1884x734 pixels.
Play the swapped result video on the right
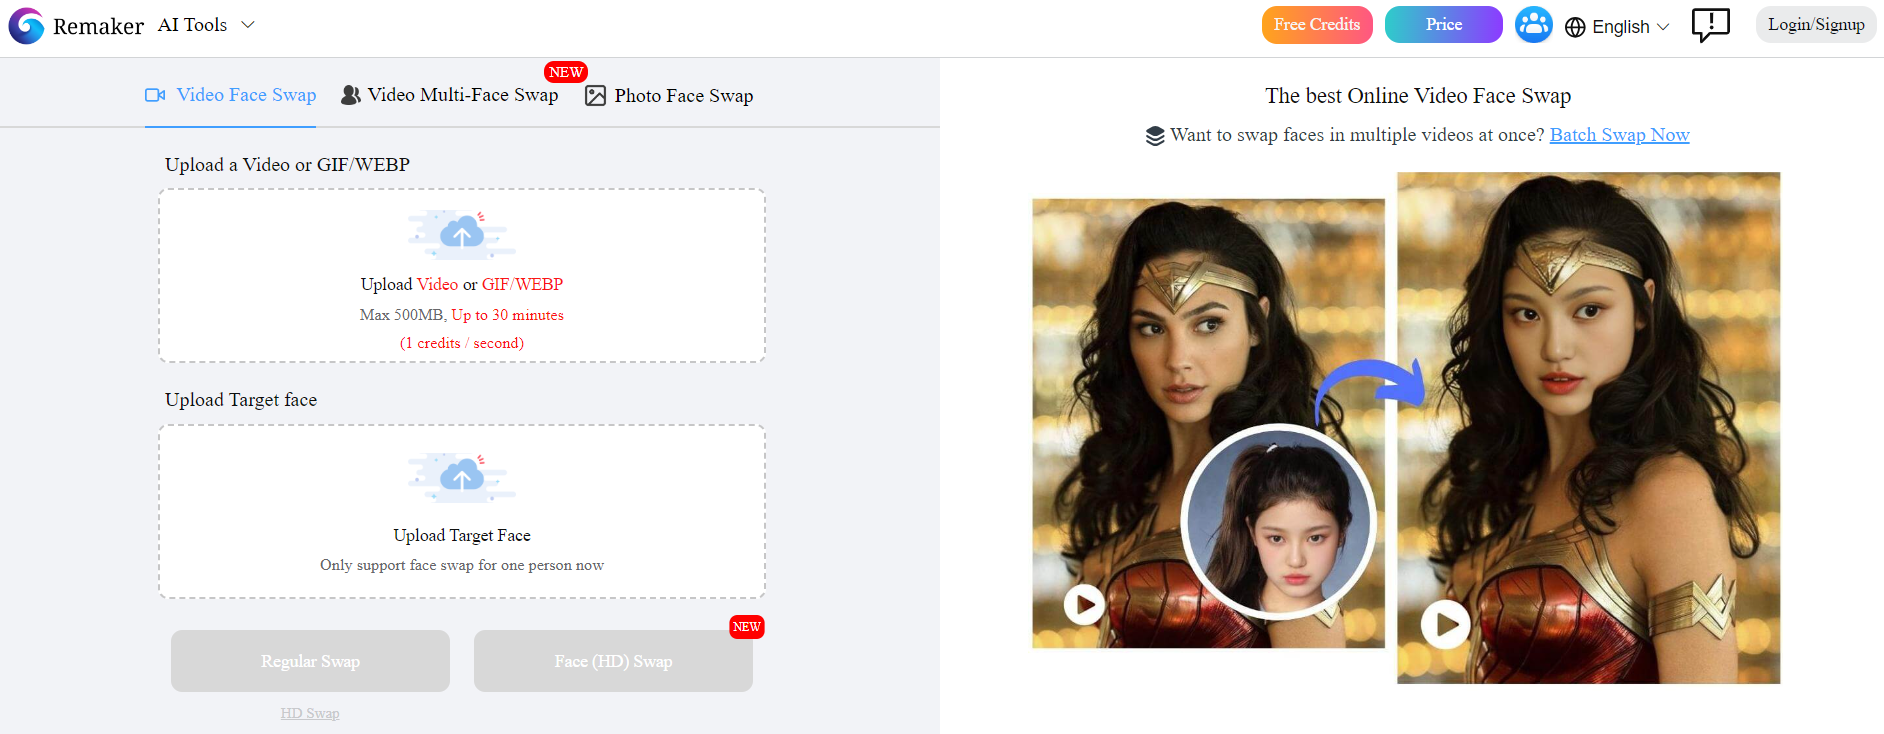[1446, 624]
